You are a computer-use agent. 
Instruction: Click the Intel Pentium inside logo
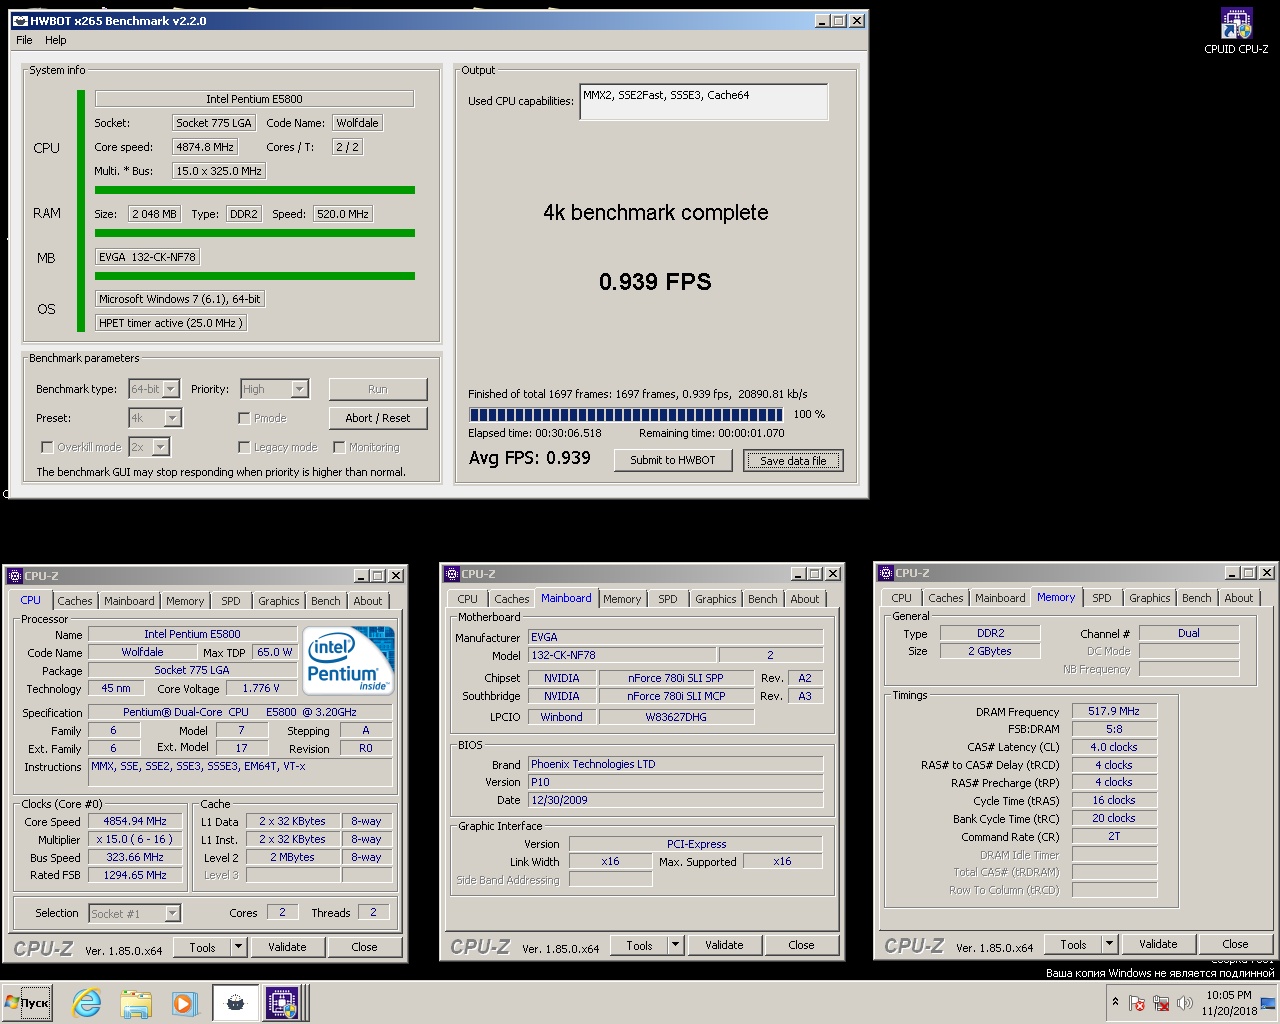point(348,661)
